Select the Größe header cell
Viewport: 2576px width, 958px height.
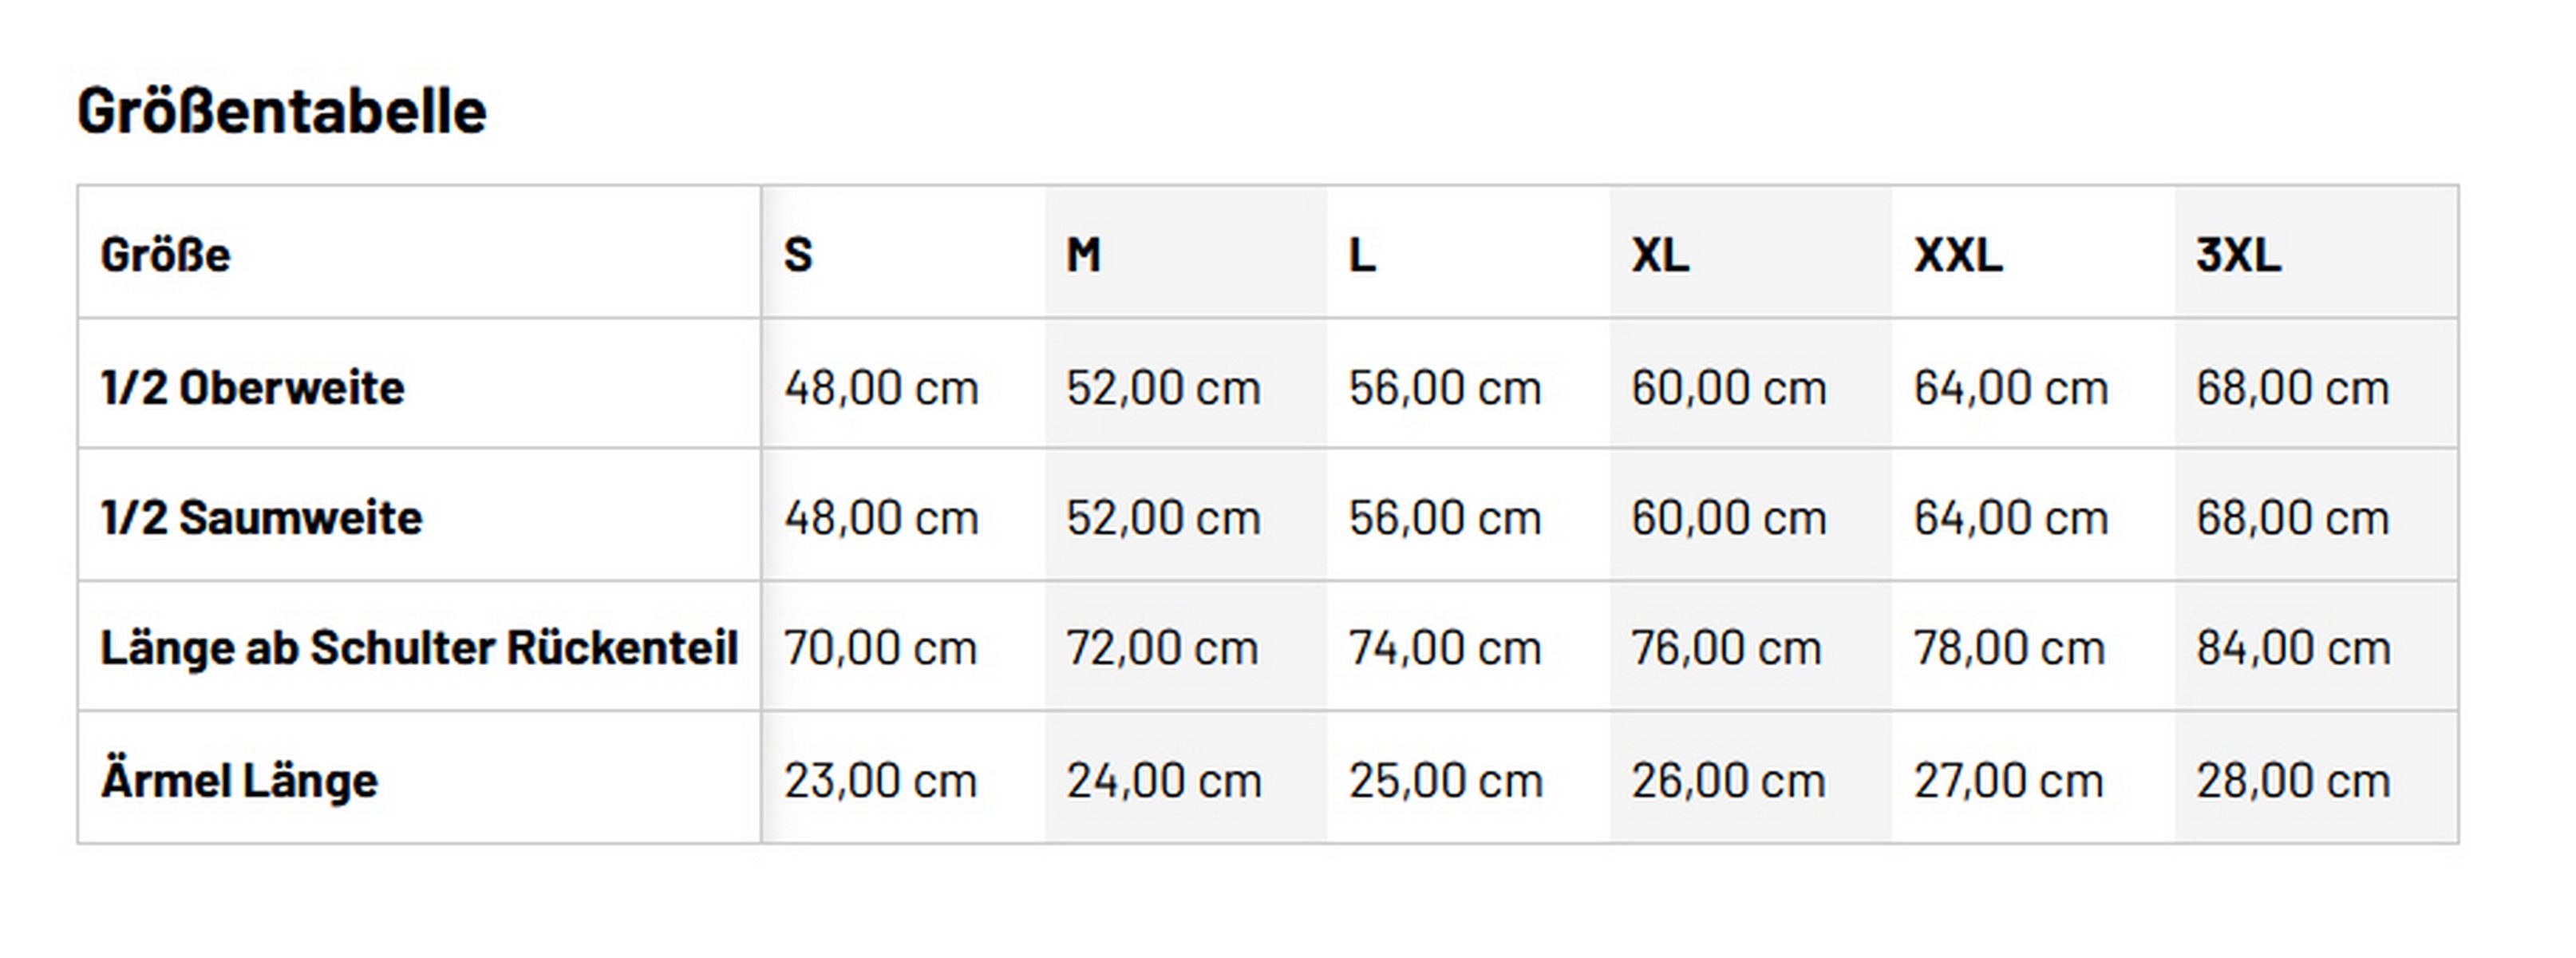166,255
